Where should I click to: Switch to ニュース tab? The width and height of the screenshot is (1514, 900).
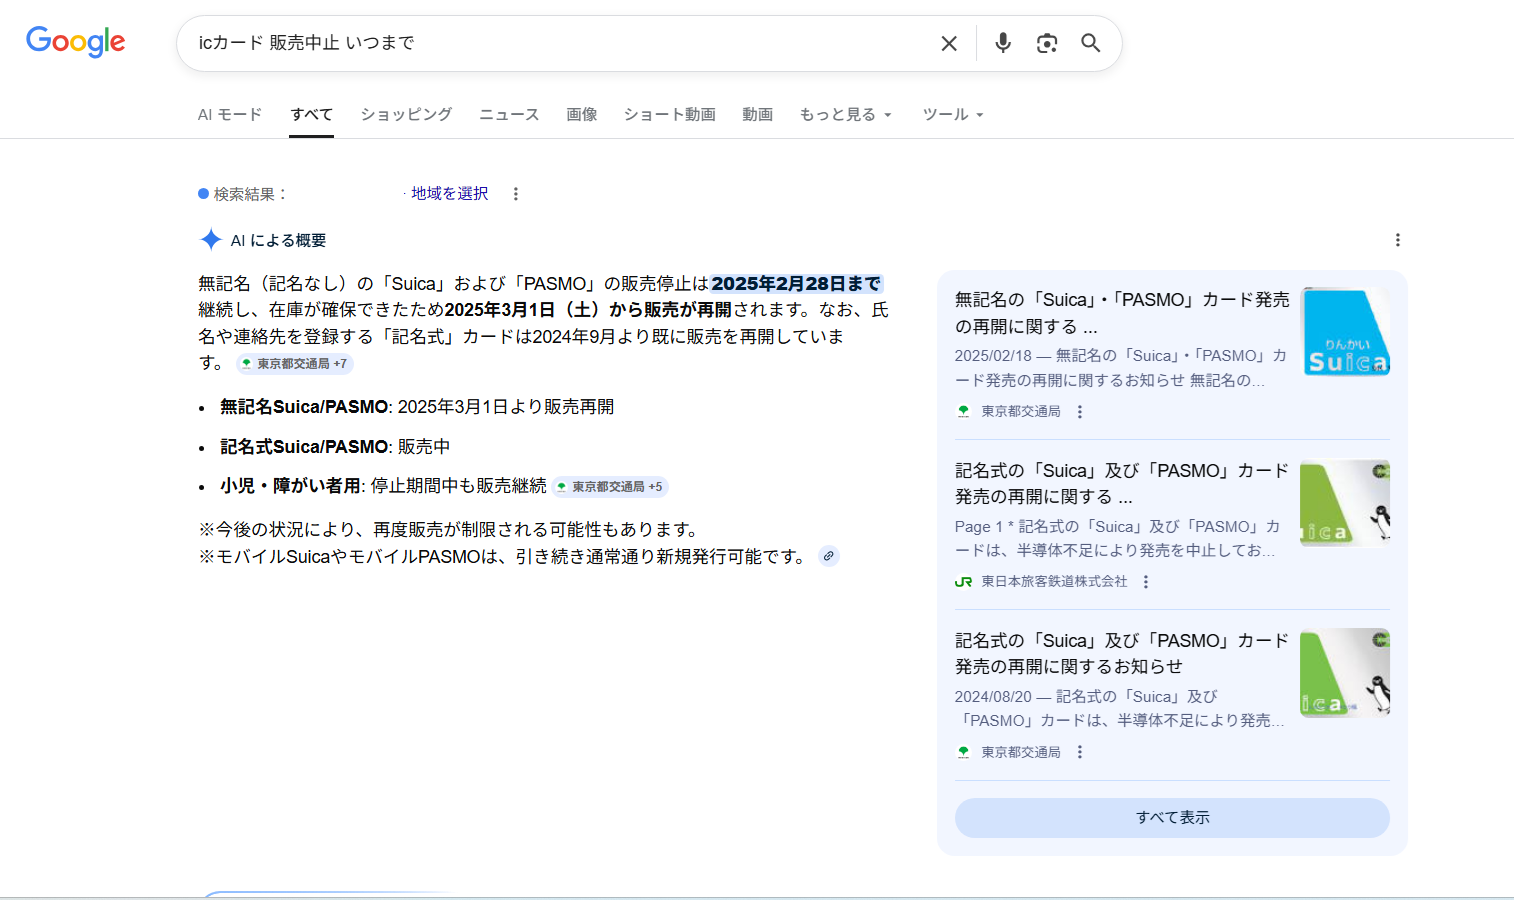[509, 114]
